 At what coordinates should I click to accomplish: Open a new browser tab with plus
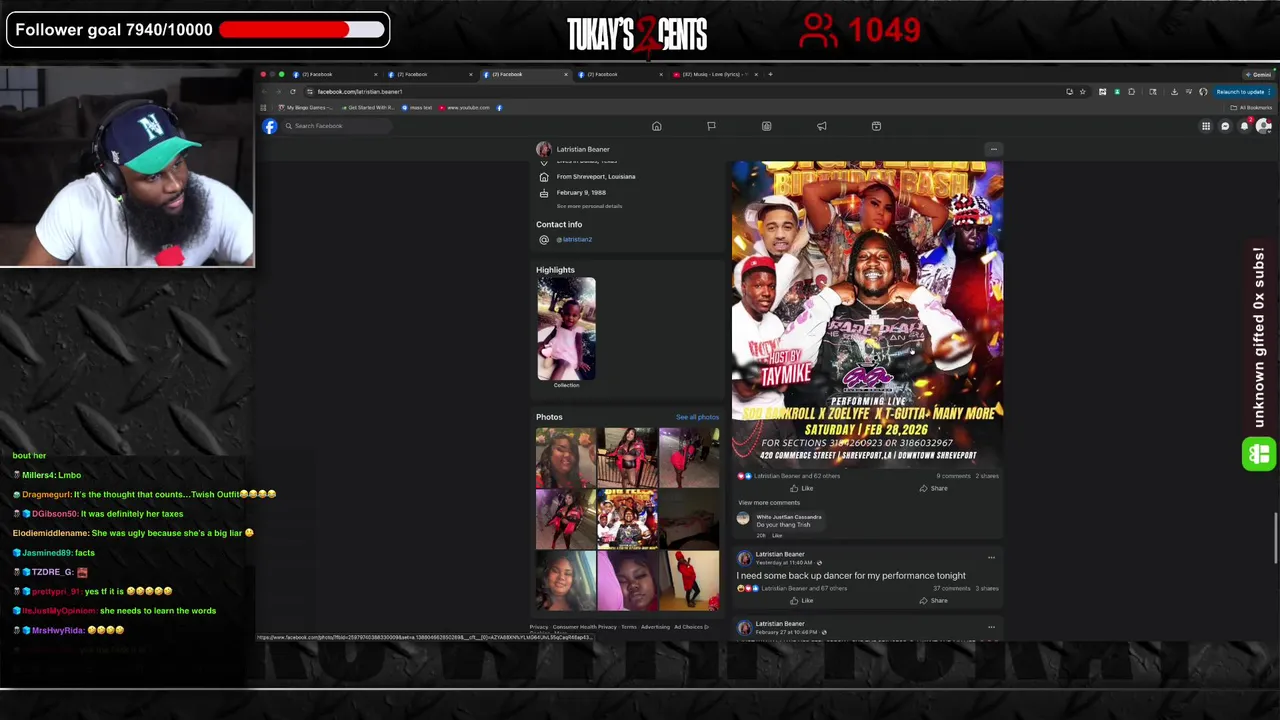770,74
